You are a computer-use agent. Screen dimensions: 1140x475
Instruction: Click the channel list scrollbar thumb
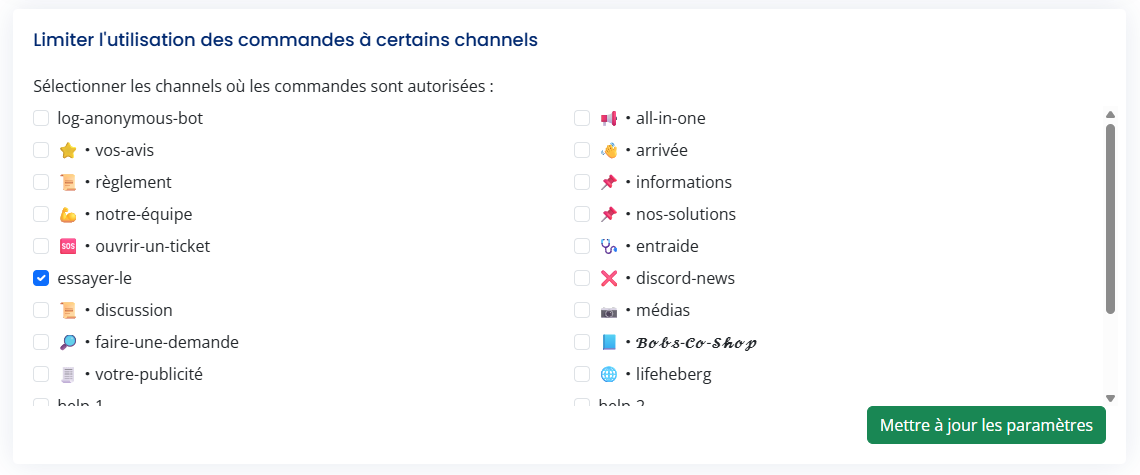click(x=1110, y=218)
